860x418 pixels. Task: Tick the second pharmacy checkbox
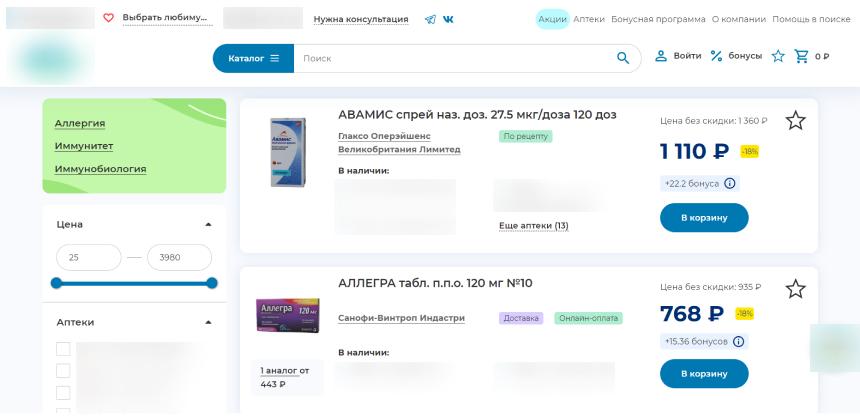click(x=63, y=371)
